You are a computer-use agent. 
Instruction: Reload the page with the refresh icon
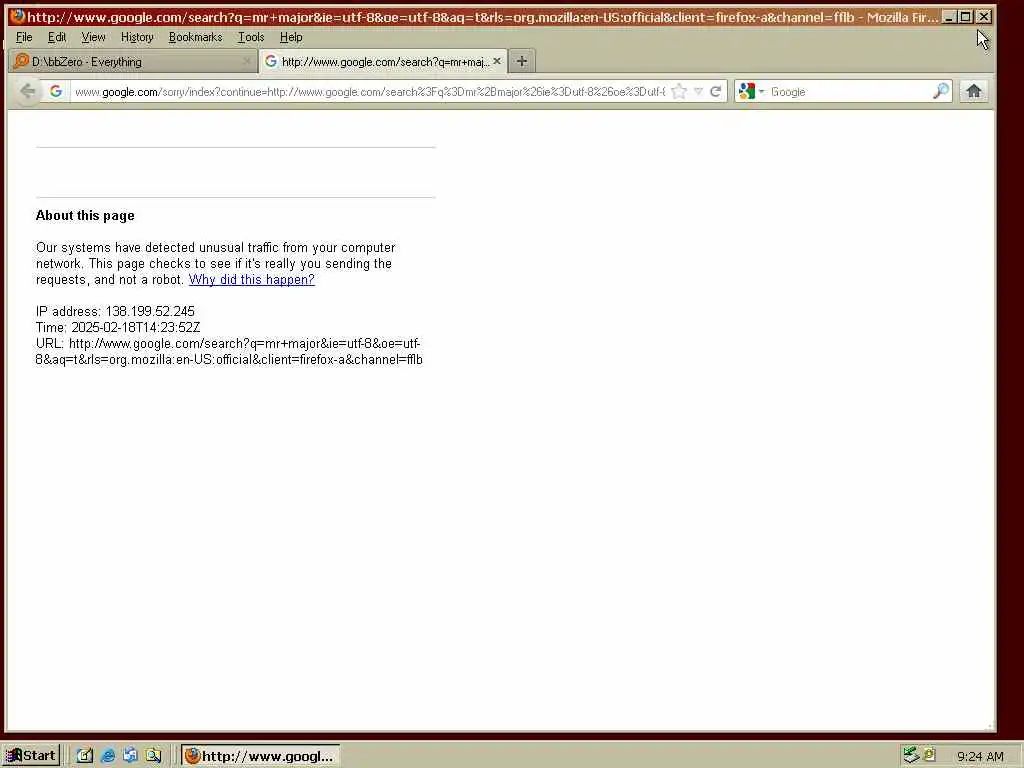(716, 91)
